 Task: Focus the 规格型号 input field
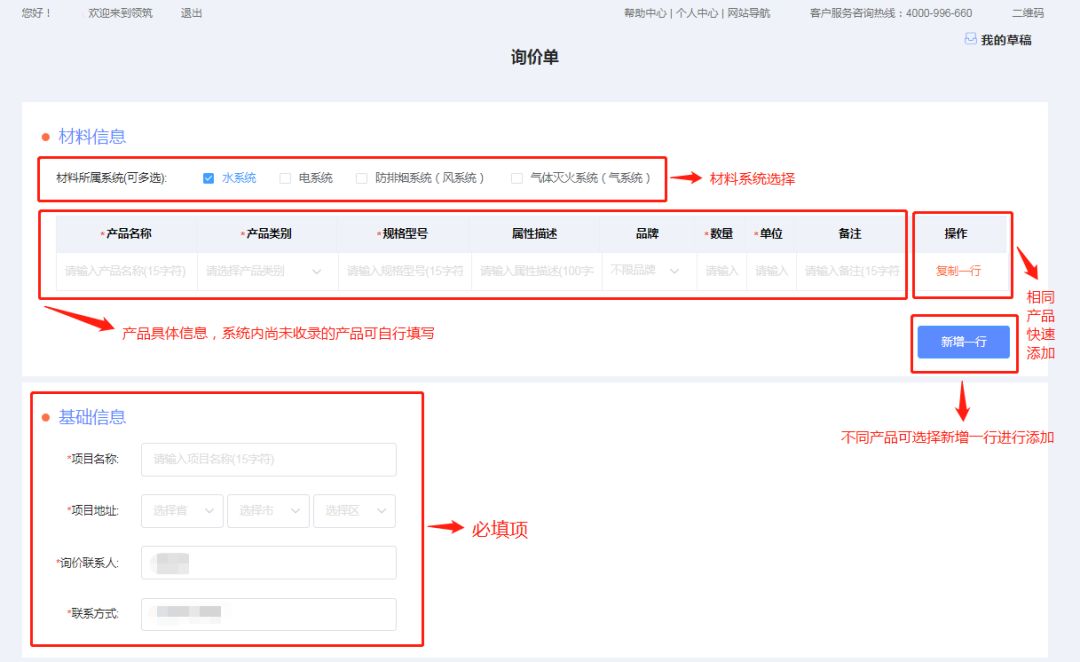404,271
